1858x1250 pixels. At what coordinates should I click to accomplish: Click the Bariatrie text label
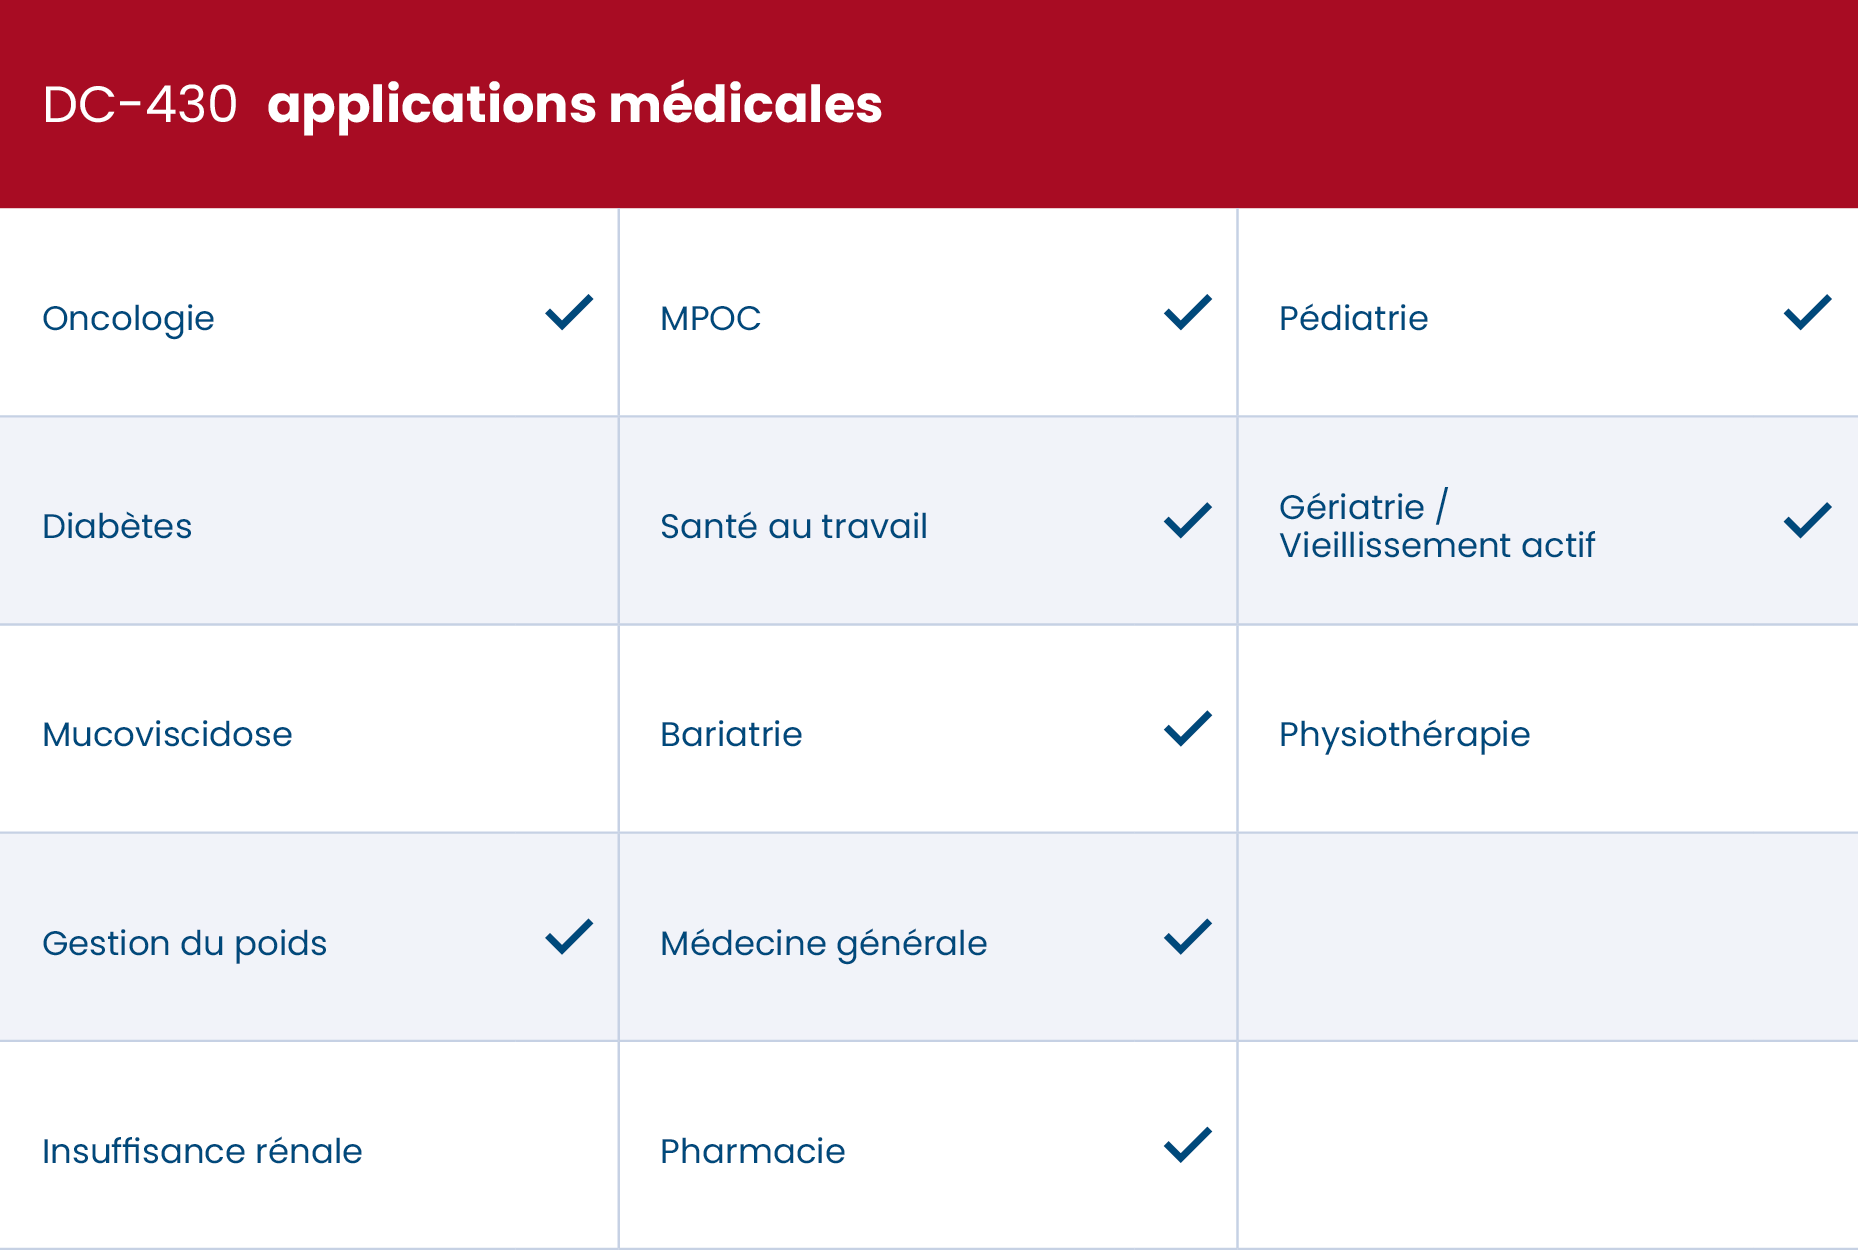(731, 734)
